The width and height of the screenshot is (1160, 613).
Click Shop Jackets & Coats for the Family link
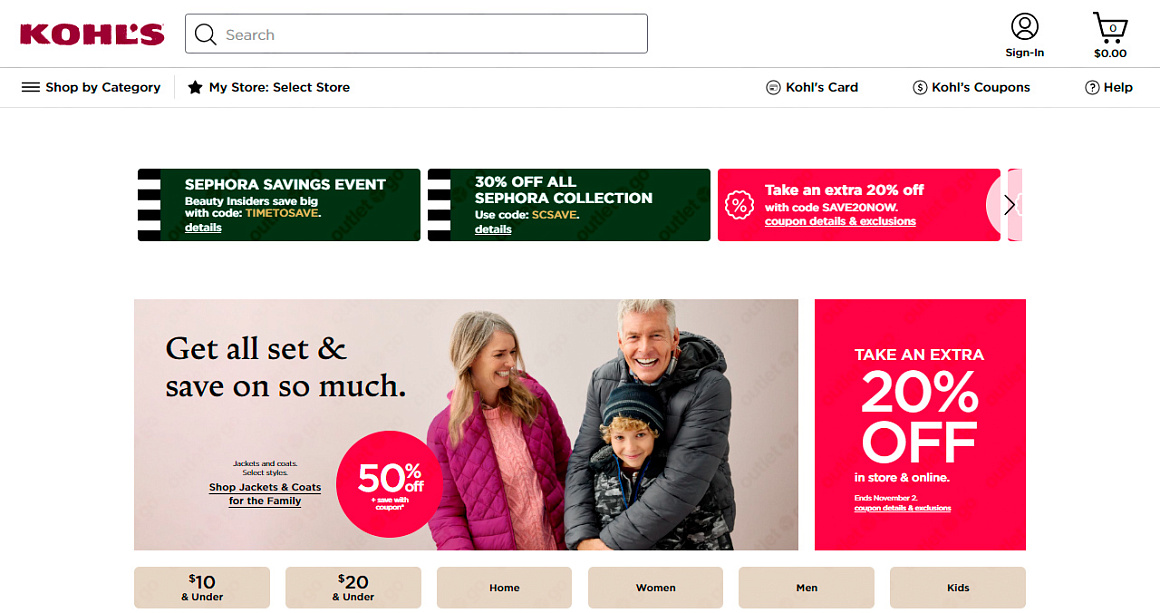[x=265, y=494]
